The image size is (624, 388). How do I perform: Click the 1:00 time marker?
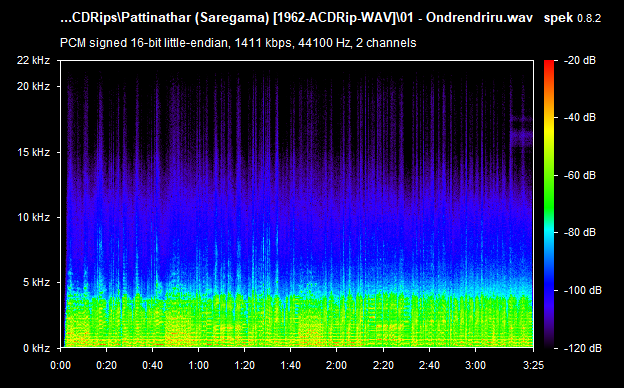pyautogui.click(x=198, y=365)
